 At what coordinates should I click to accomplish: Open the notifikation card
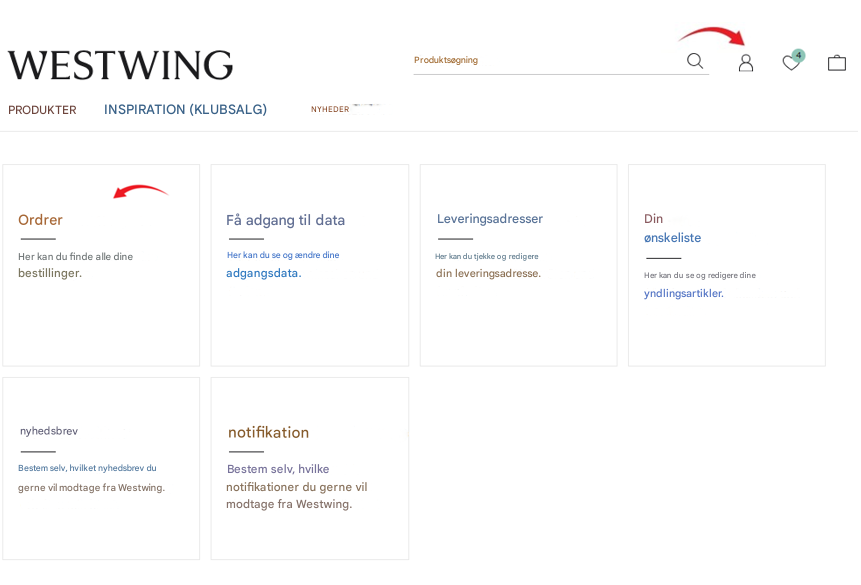click(310, 469)
